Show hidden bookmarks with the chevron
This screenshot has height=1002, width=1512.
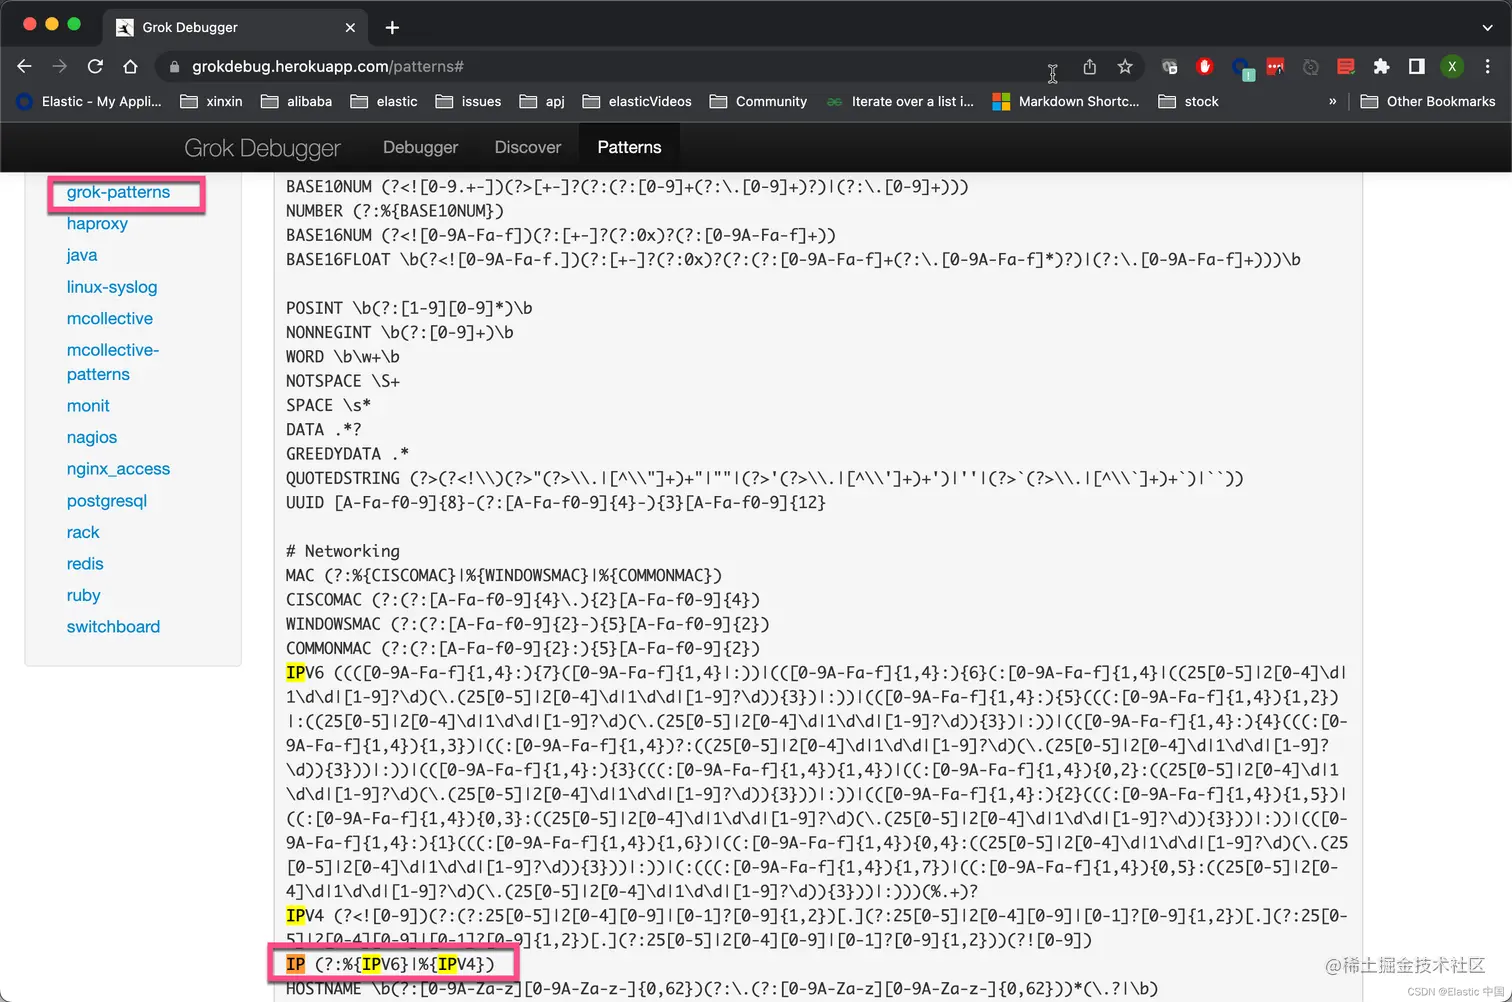click(1332, 101)
